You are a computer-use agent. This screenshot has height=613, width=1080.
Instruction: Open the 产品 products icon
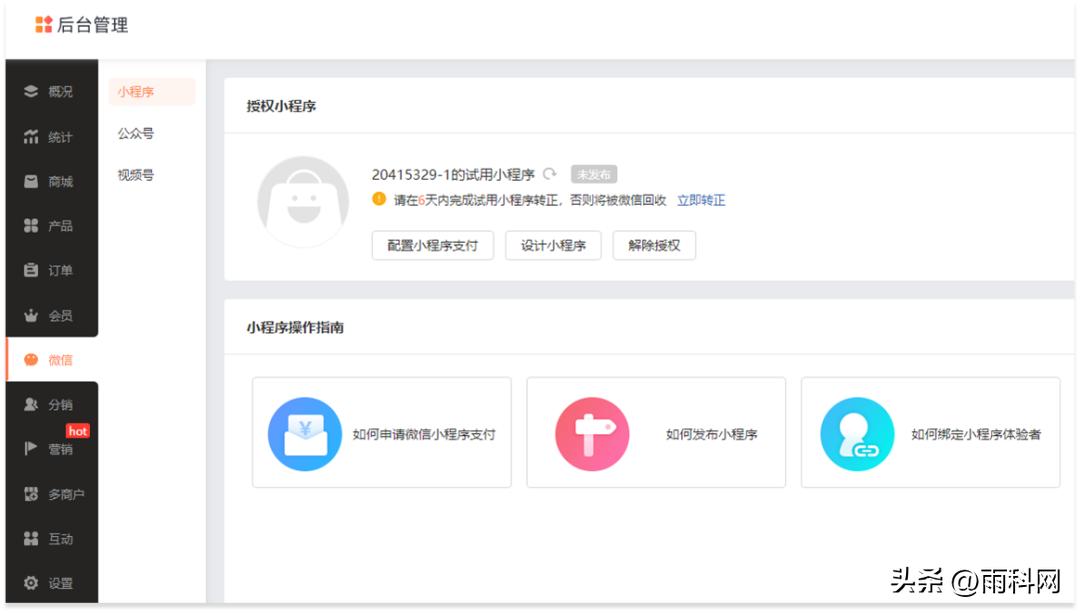tap(33, 226)
